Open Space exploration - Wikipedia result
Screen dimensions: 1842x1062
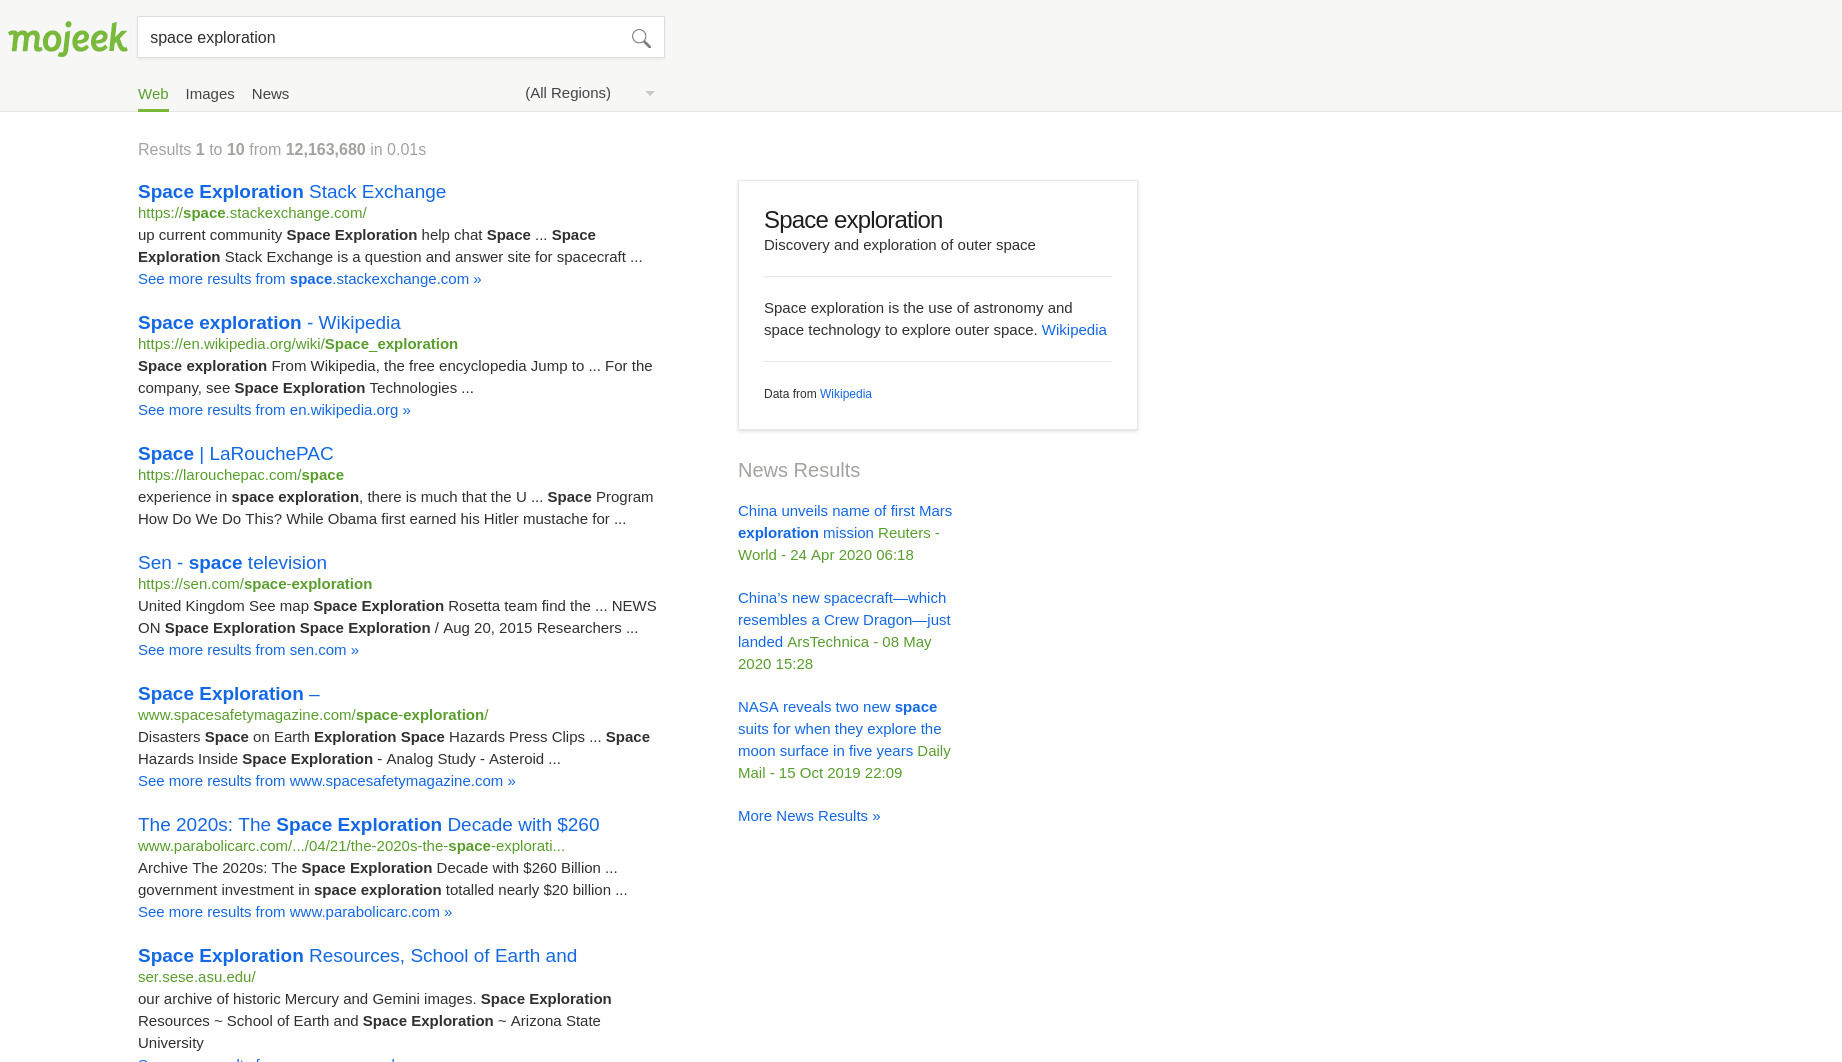click(269, 323)
